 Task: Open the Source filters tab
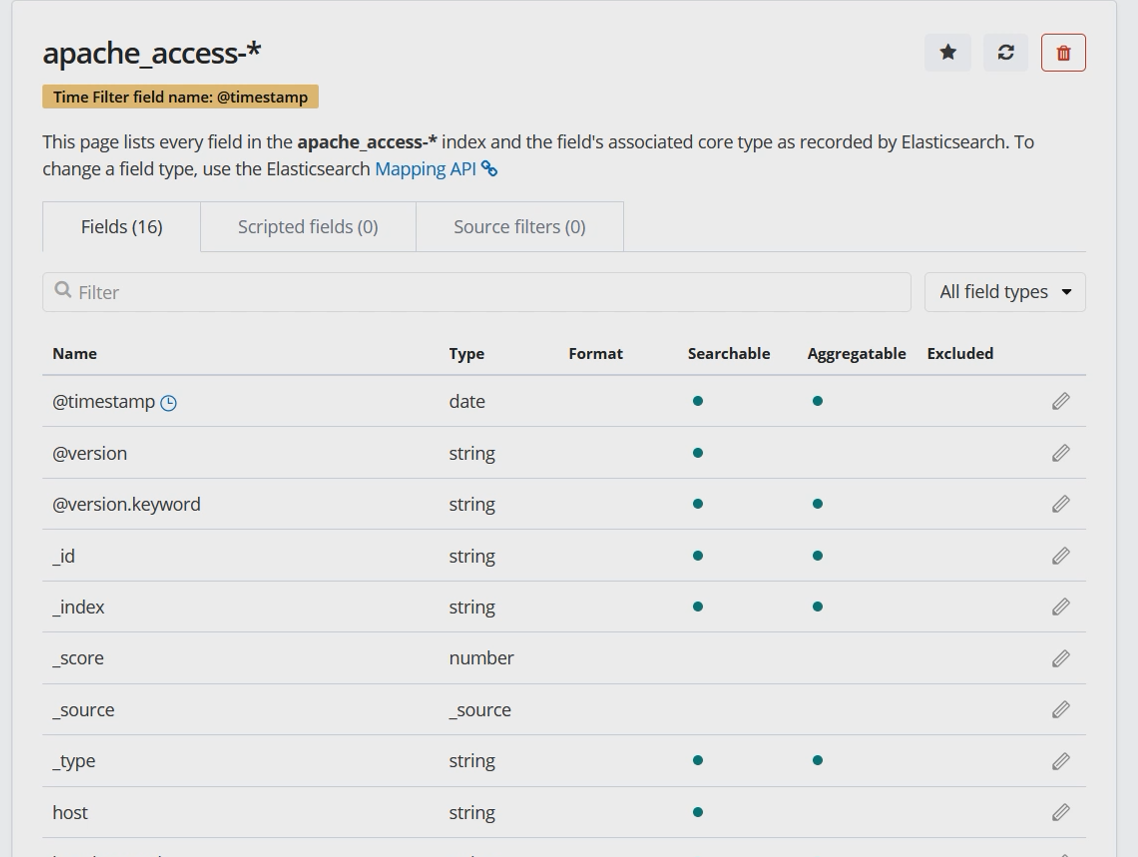(x=519, y=227)
